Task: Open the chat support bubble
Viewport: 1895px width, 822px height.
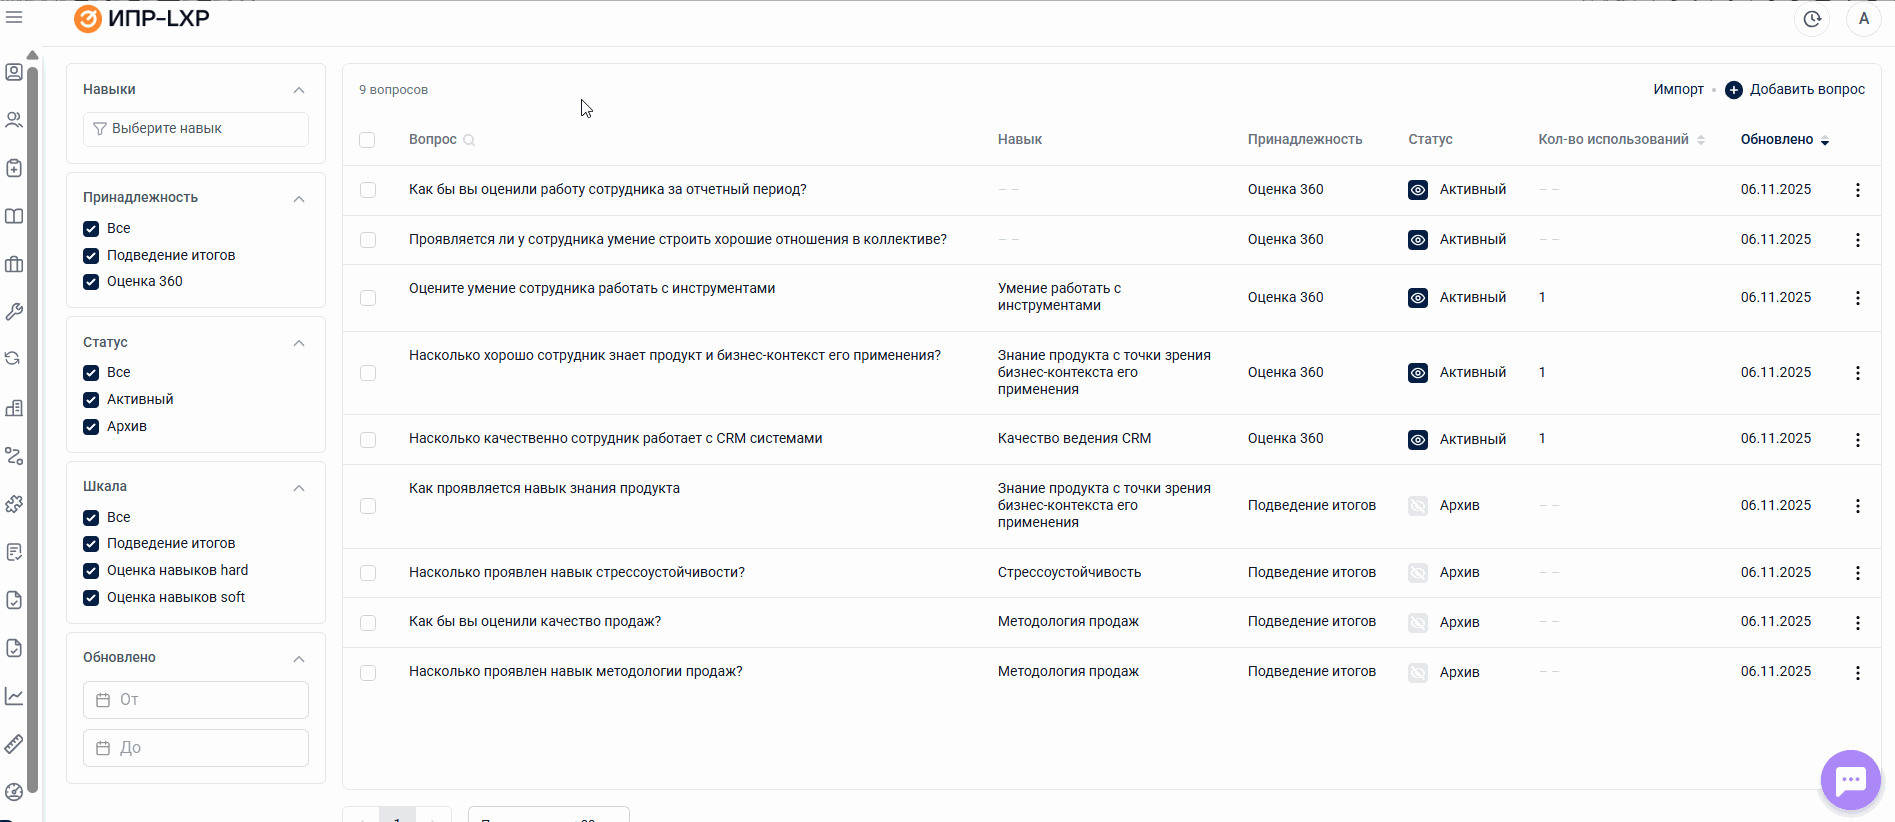Action: click(x=1850, y=780)
